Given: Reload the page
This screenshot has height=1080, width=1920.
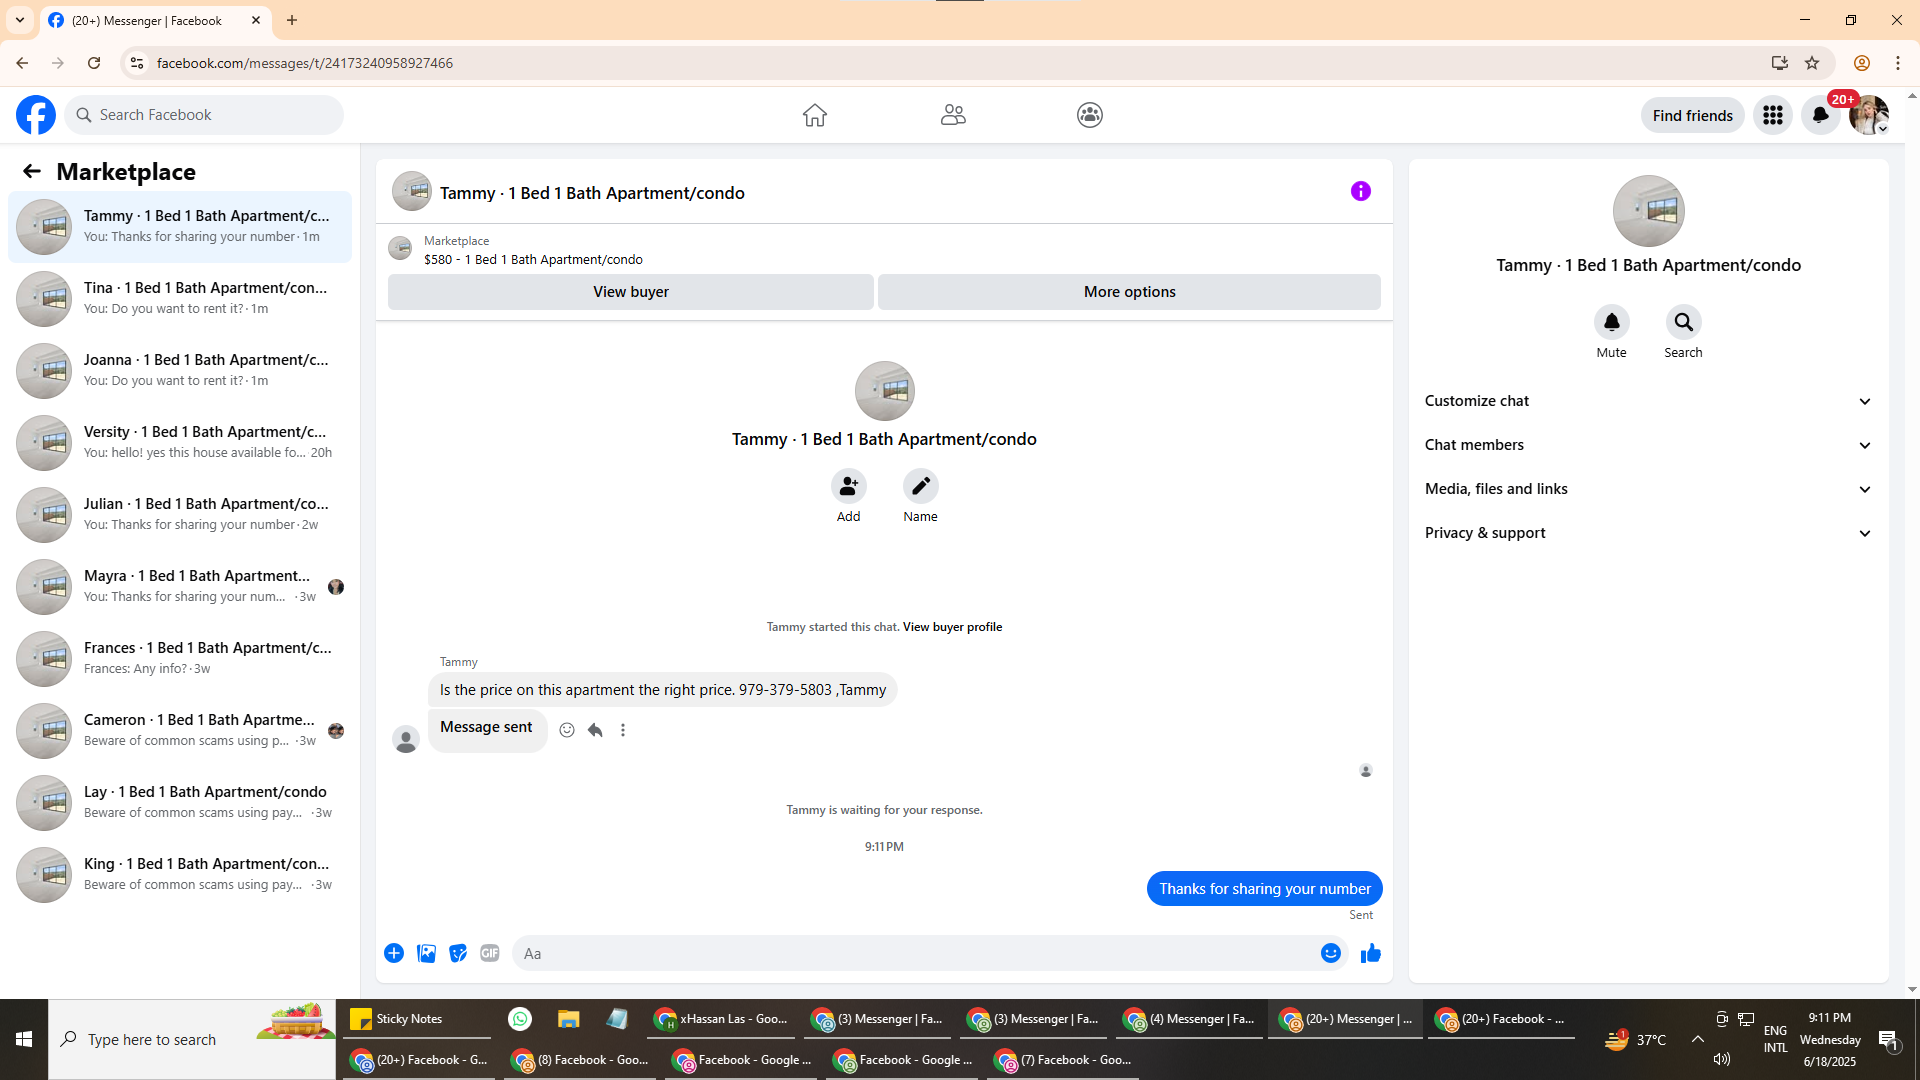Looking at the screenshot, I should pos(94,63).
